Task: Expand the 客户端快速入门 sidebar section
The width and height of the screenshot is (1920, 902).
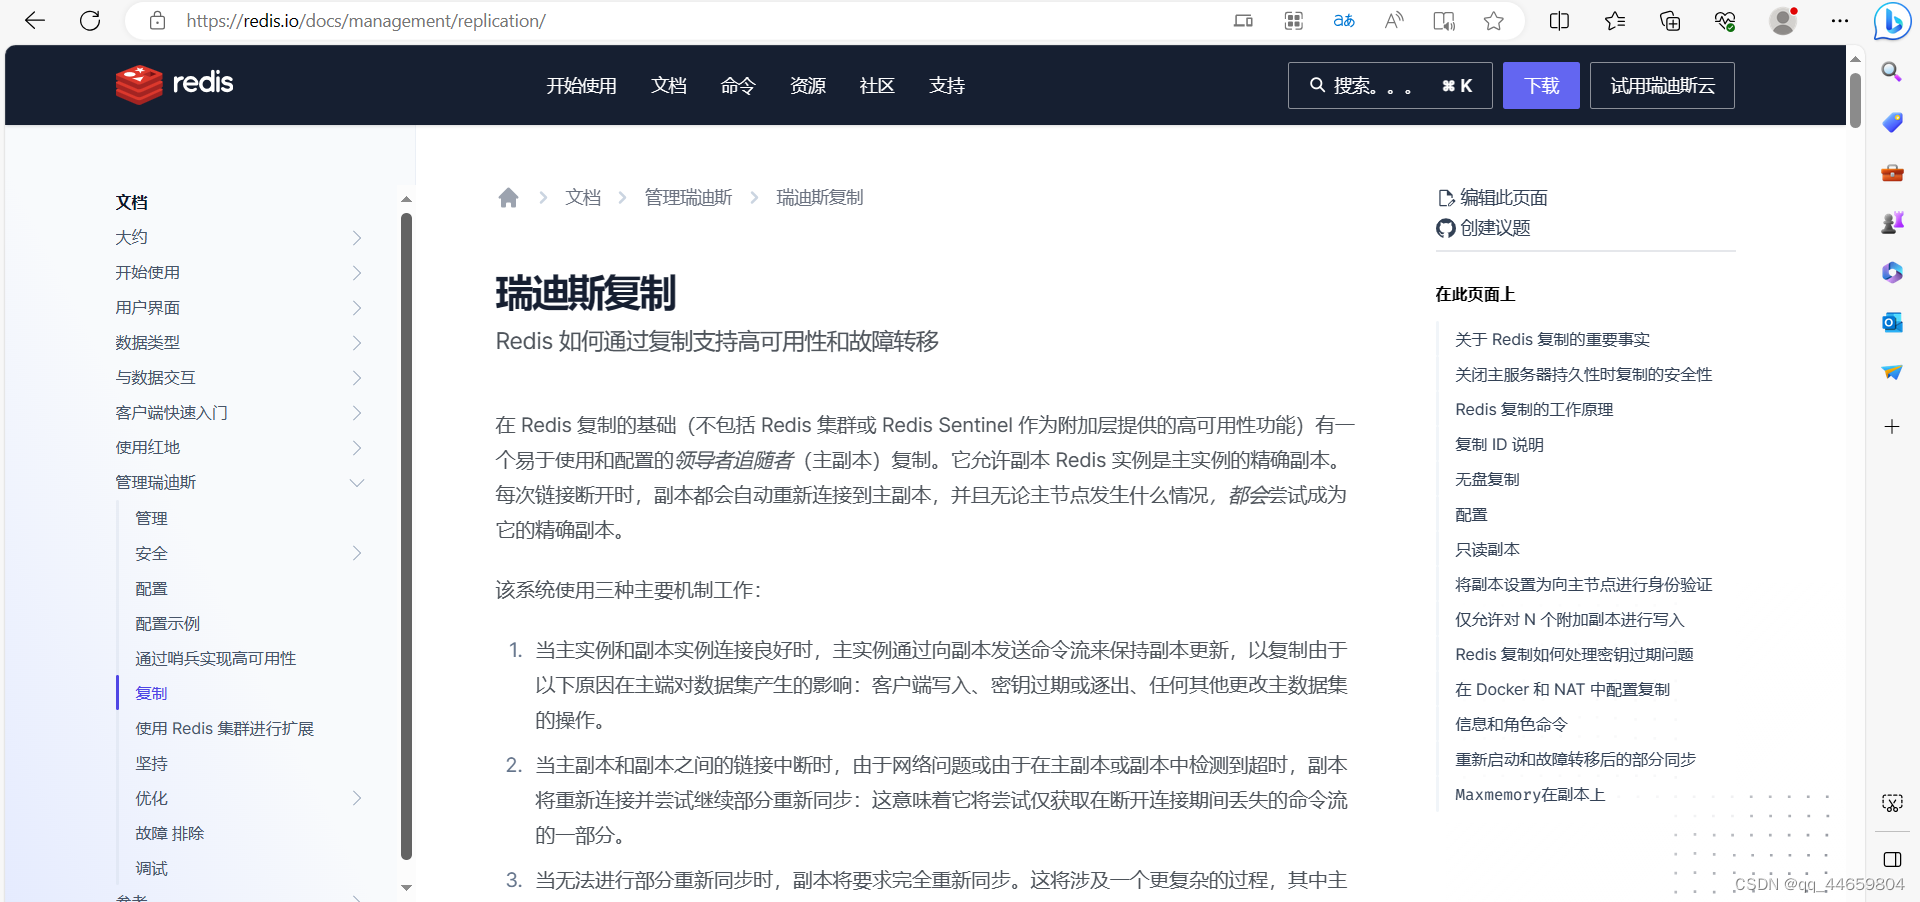Action: pyautogui.click(x=357, y=413)
